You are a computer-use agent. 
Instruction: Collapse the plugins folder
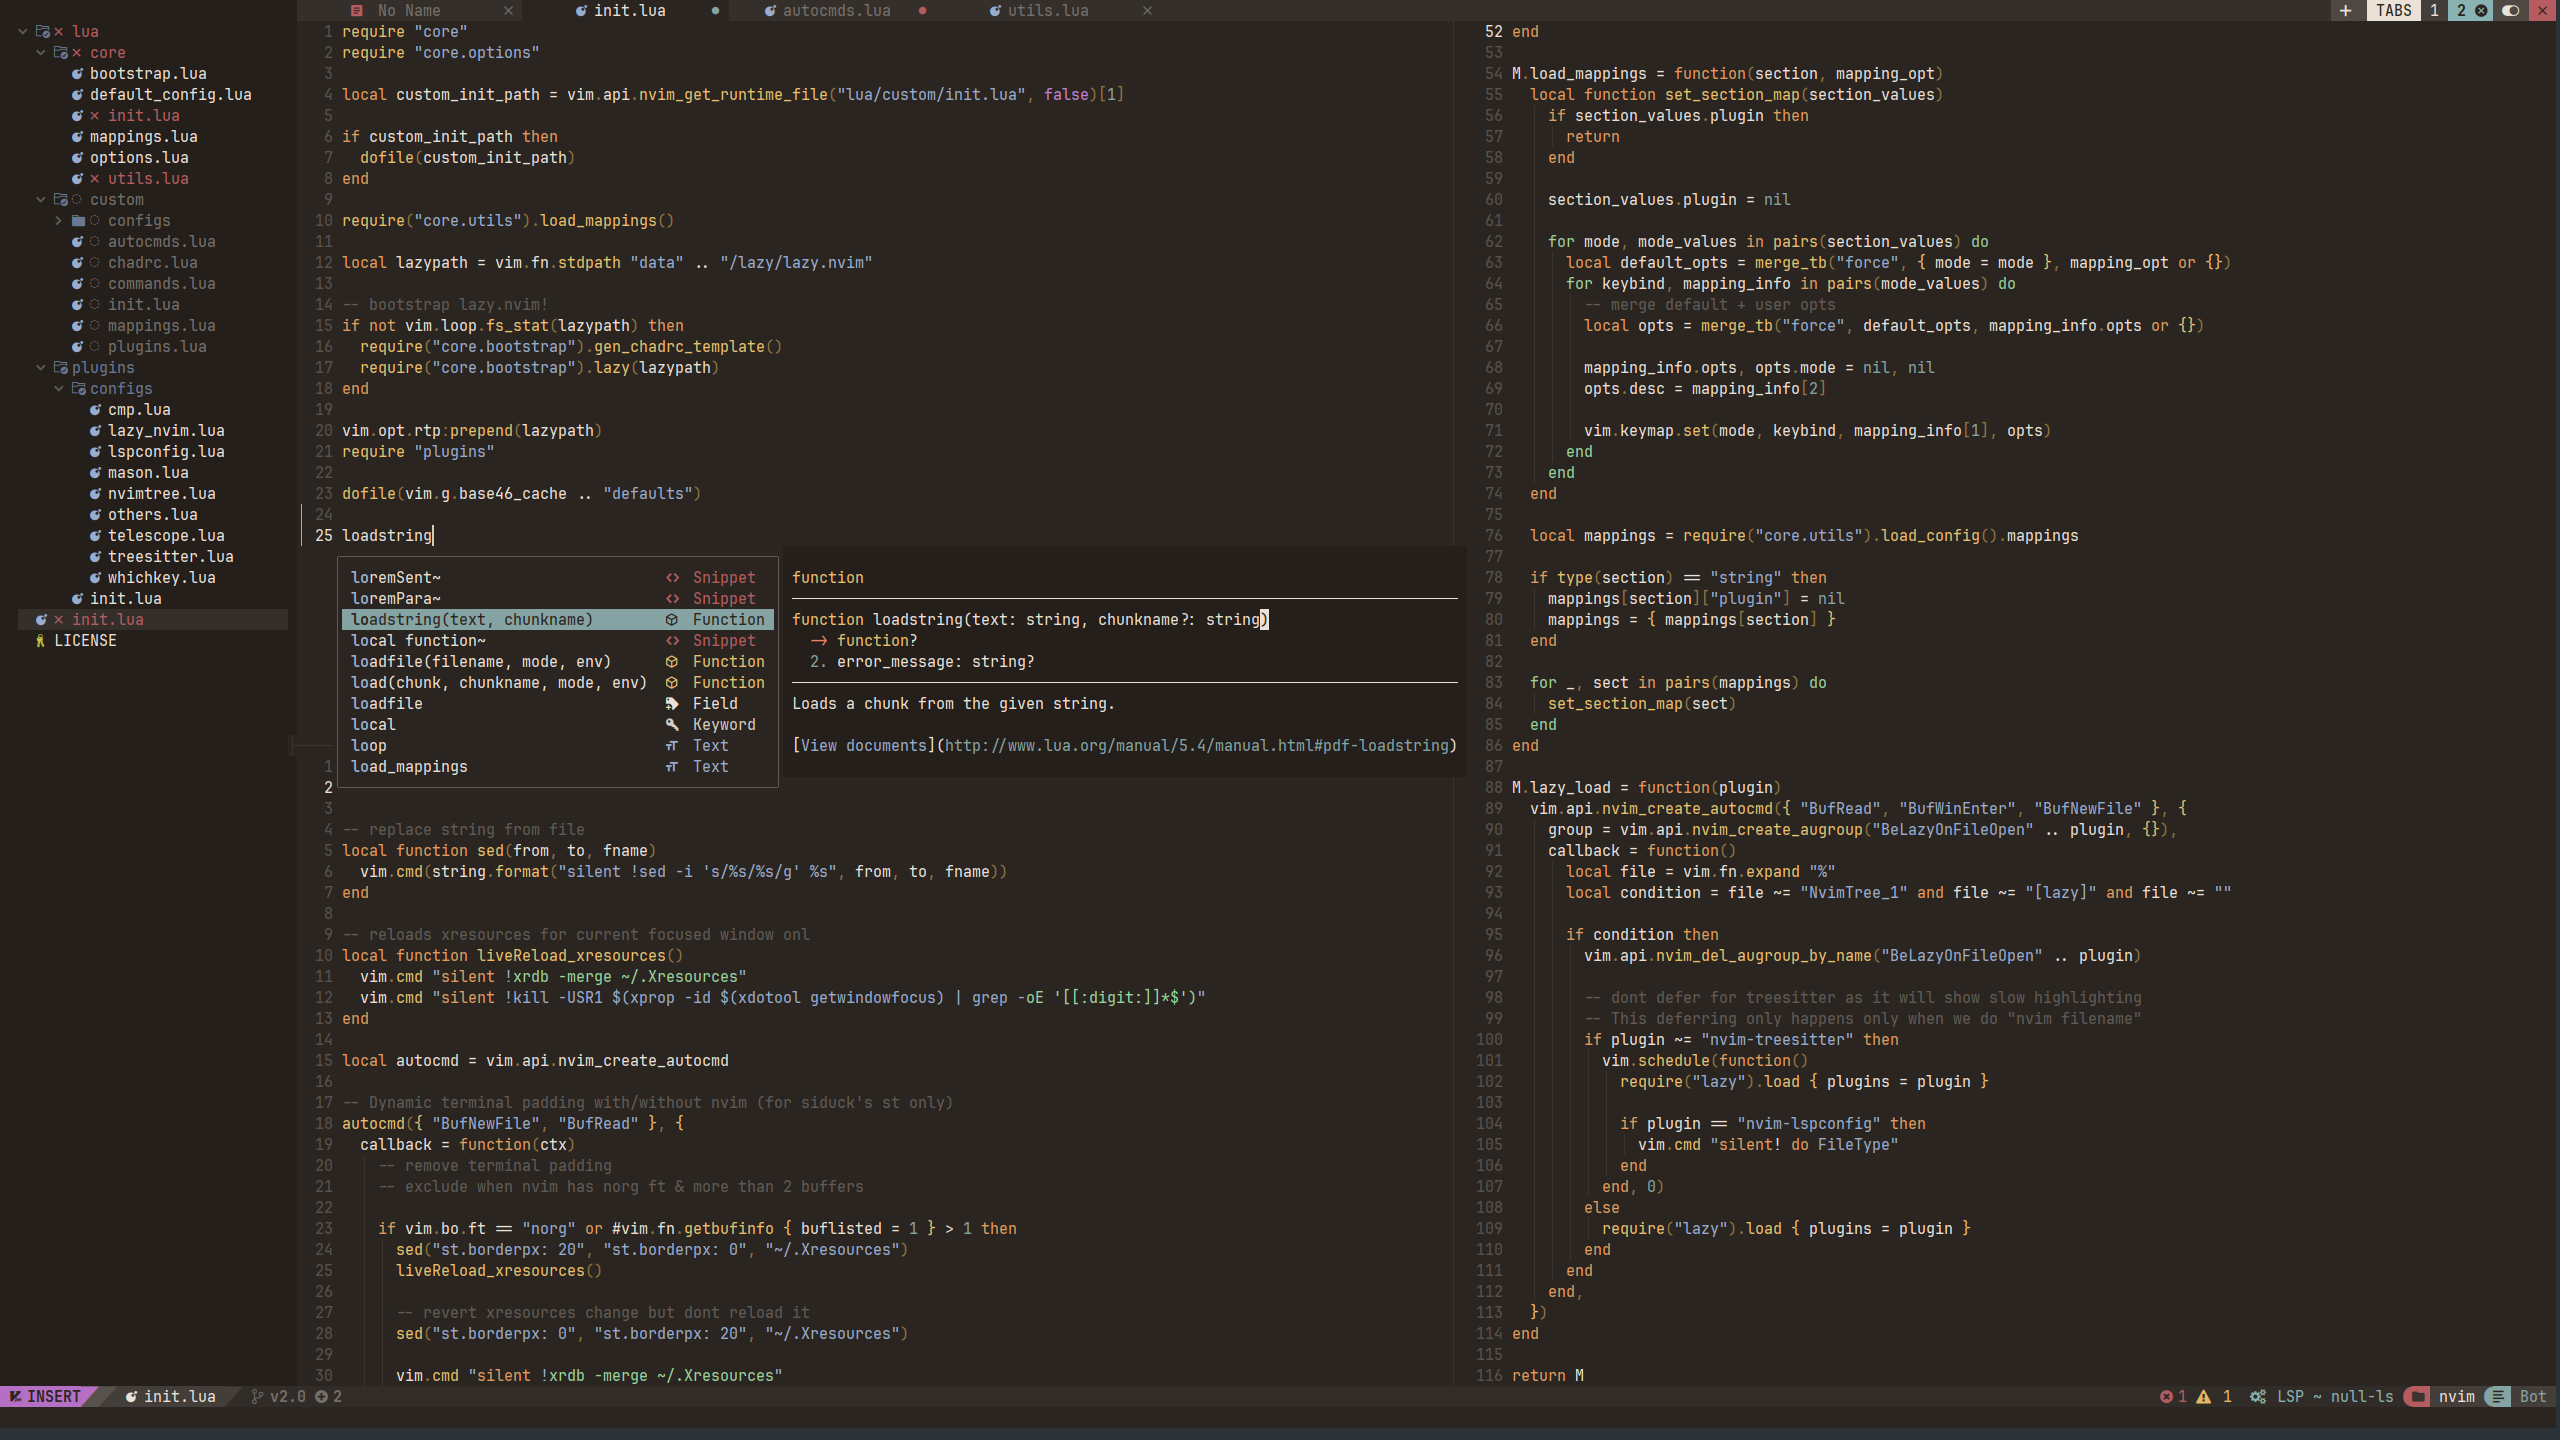(x=40, y=367)
